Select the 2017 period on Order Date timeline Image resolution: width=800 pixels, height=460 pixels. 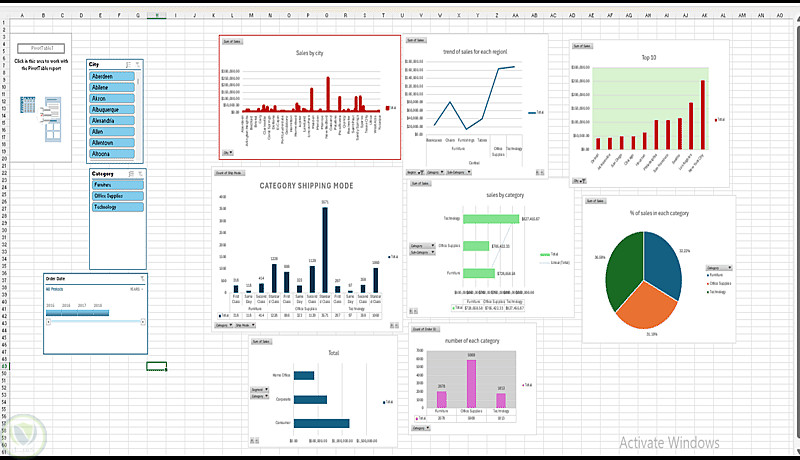(x=85, y=313)
